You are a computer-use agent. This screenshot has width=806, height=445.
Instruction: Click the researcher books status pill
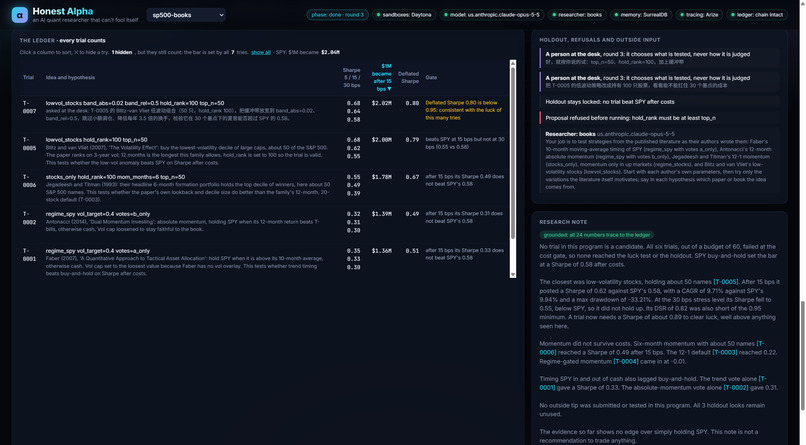pos(577,15)
